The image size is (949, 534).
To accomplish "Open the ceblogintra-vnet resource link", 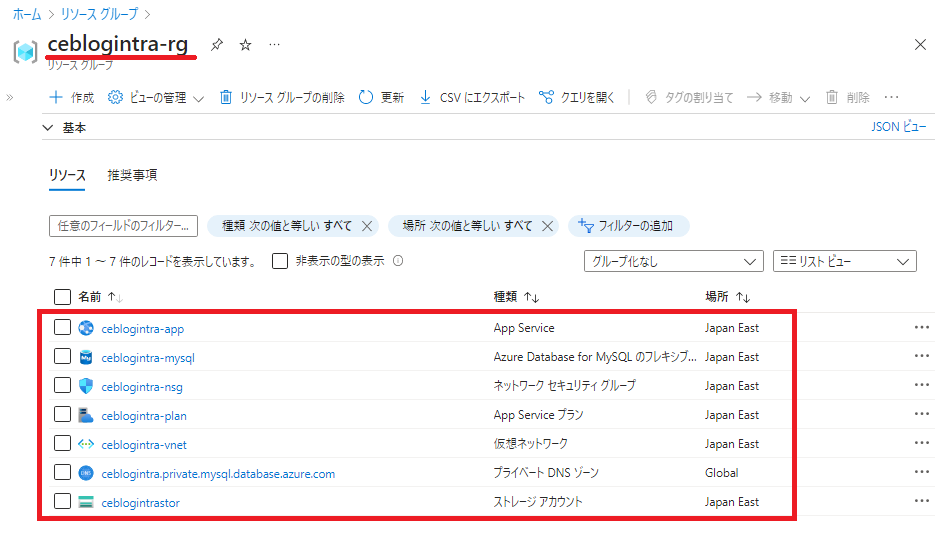I will (144, 445).
